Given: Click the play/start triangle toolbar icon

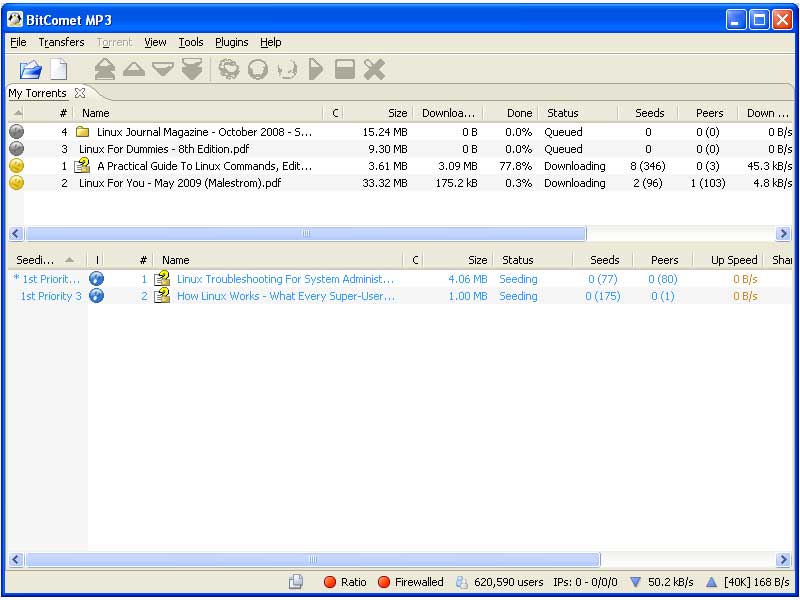Looking at the screenshot, I should point(316,69).
